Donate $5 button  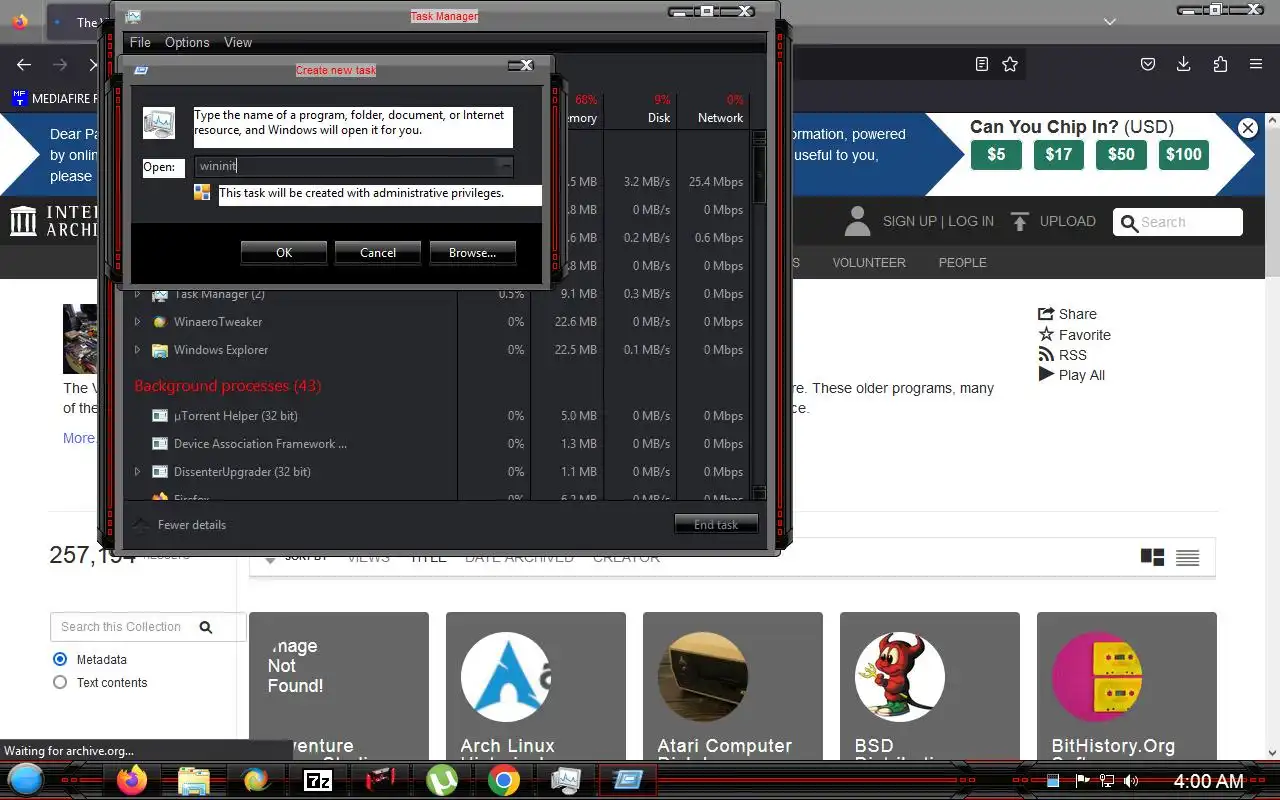(x=996, y=154)
